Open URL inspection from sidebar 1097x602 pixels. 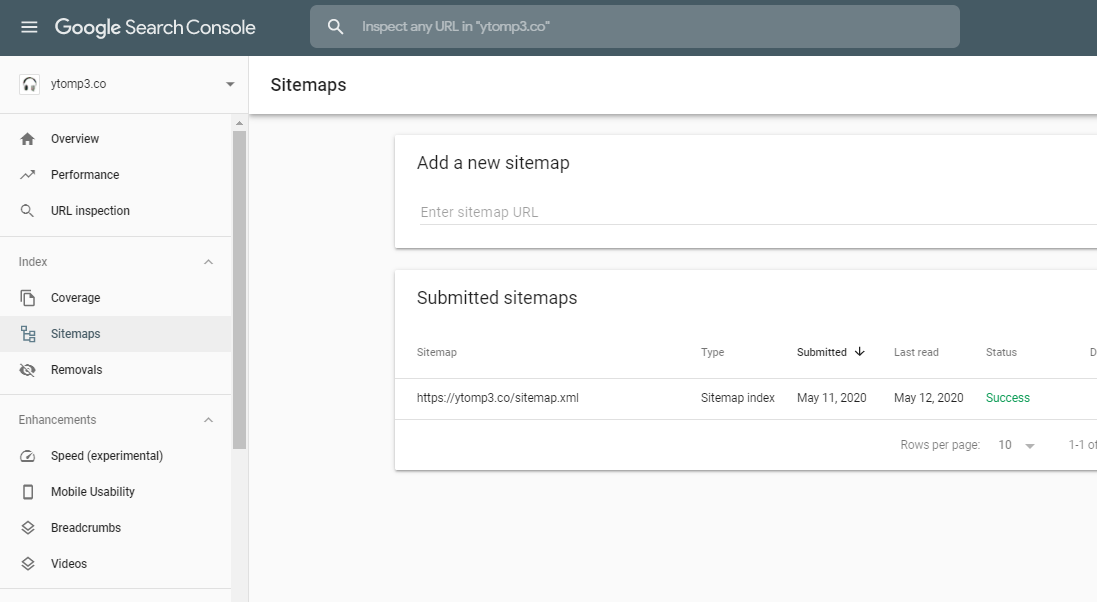(x=90, y=211)
